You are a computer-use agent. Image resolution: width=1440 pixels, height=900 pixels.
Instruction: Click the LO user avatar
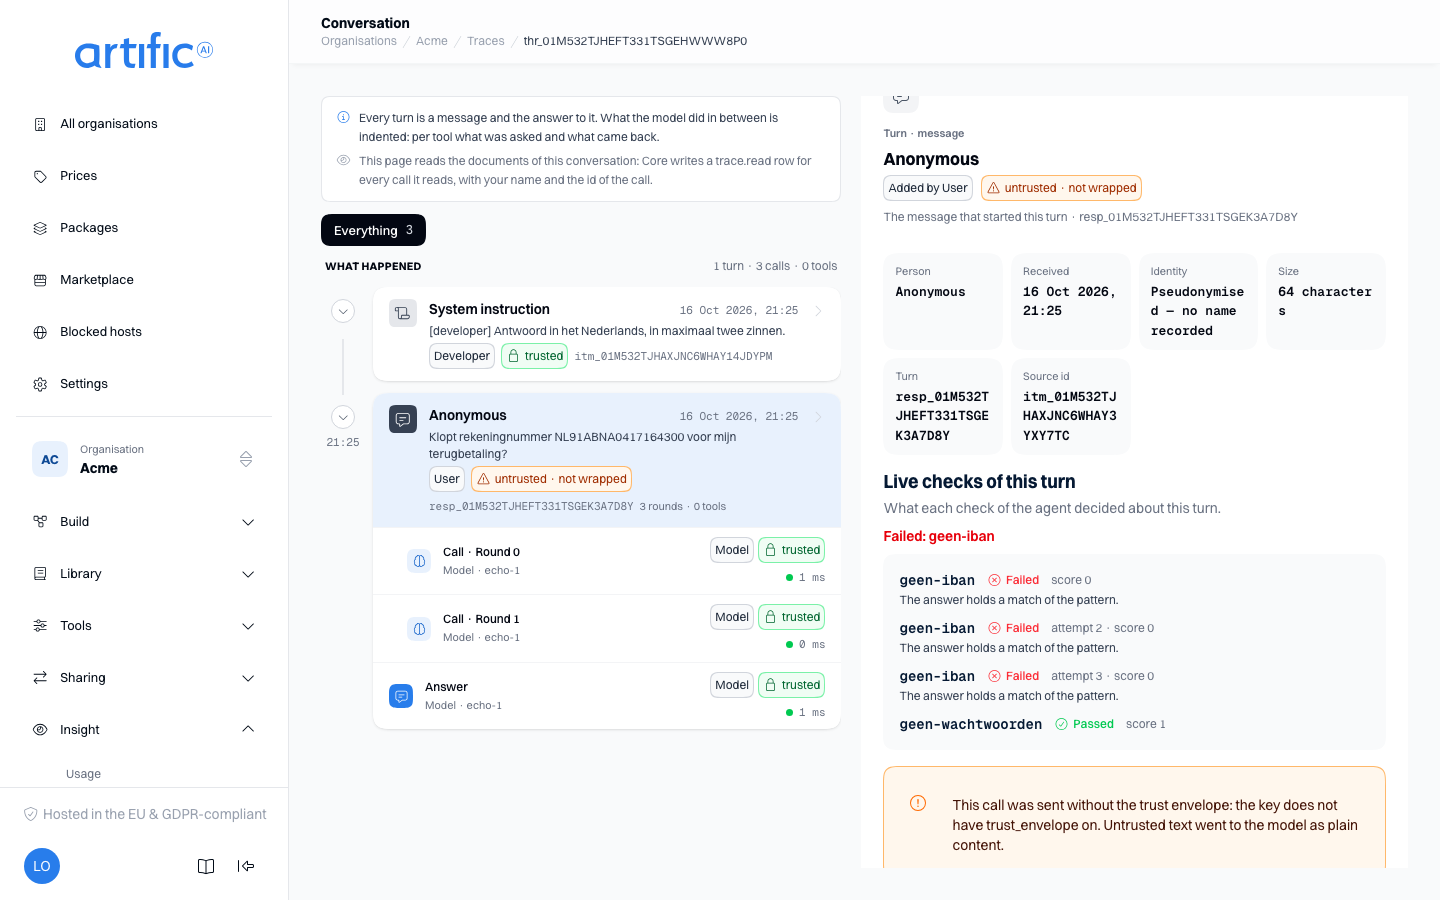pos(42,866)
